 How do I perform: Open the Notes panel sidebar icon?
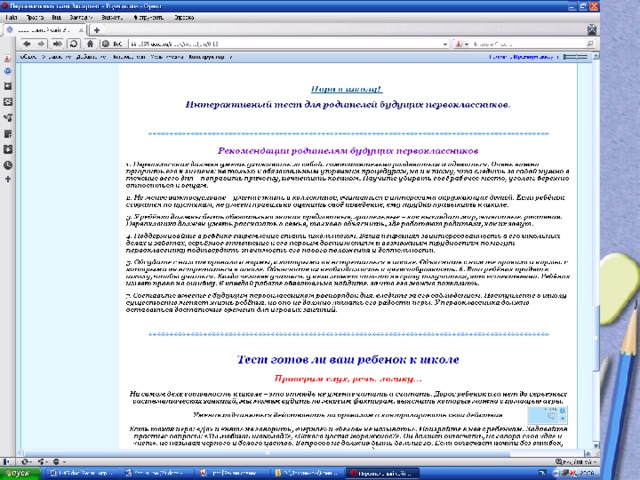tap(7, 134)
